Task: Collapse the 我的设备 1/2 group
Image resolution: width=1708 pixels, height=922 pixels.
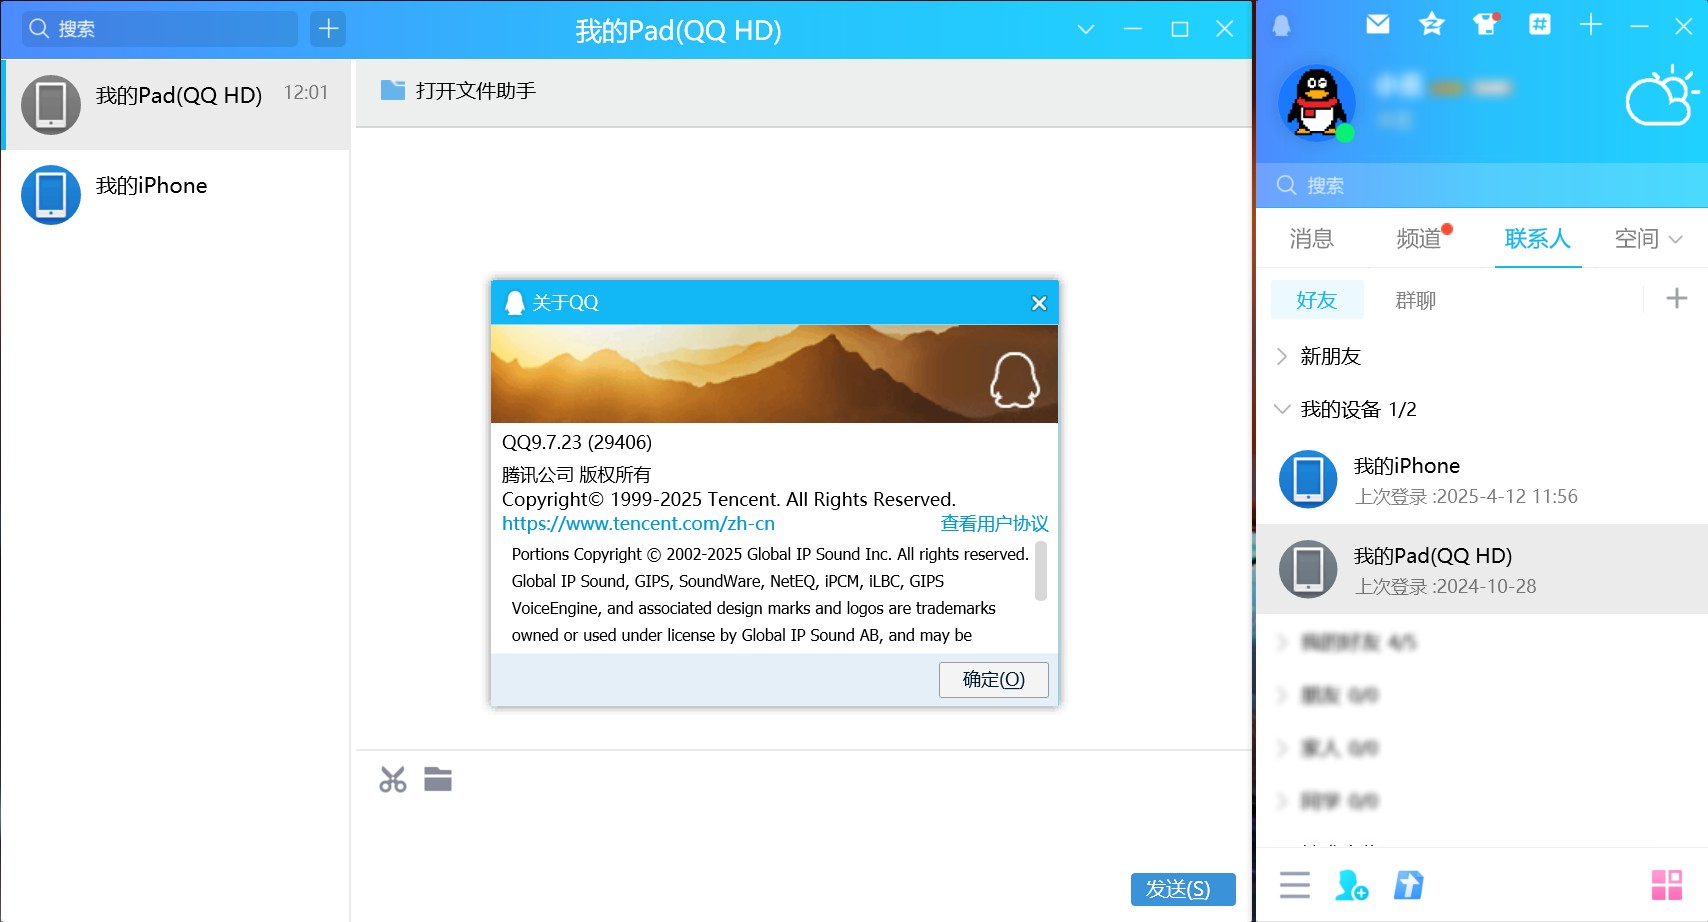Action: tap(1282, 409)
